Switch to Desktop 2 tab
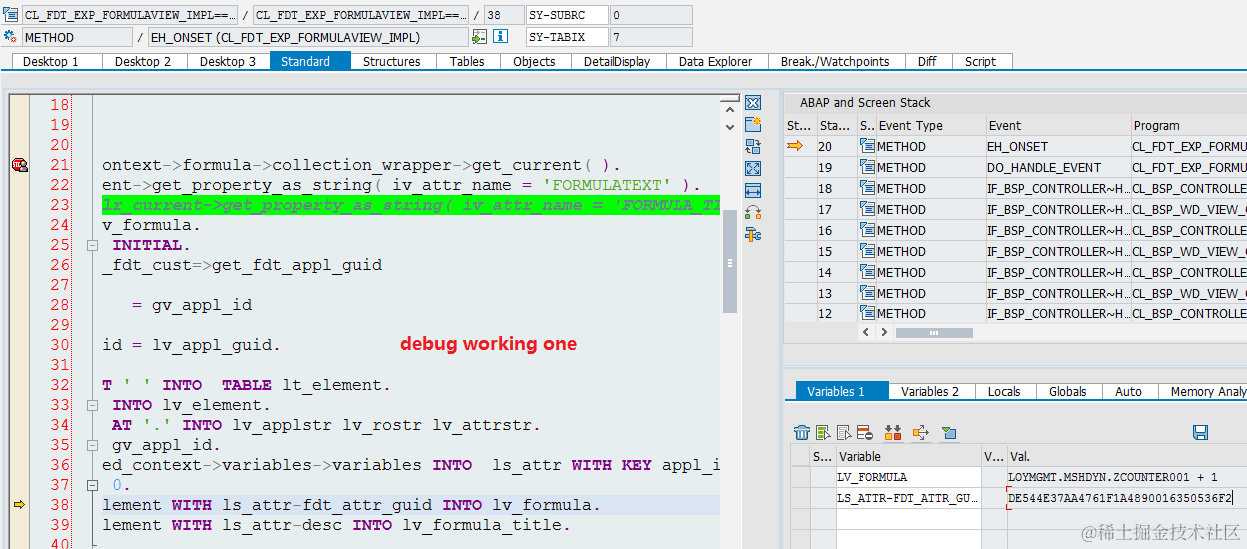This screenshot has height=549, width=1247. click(x=143, y=61)
